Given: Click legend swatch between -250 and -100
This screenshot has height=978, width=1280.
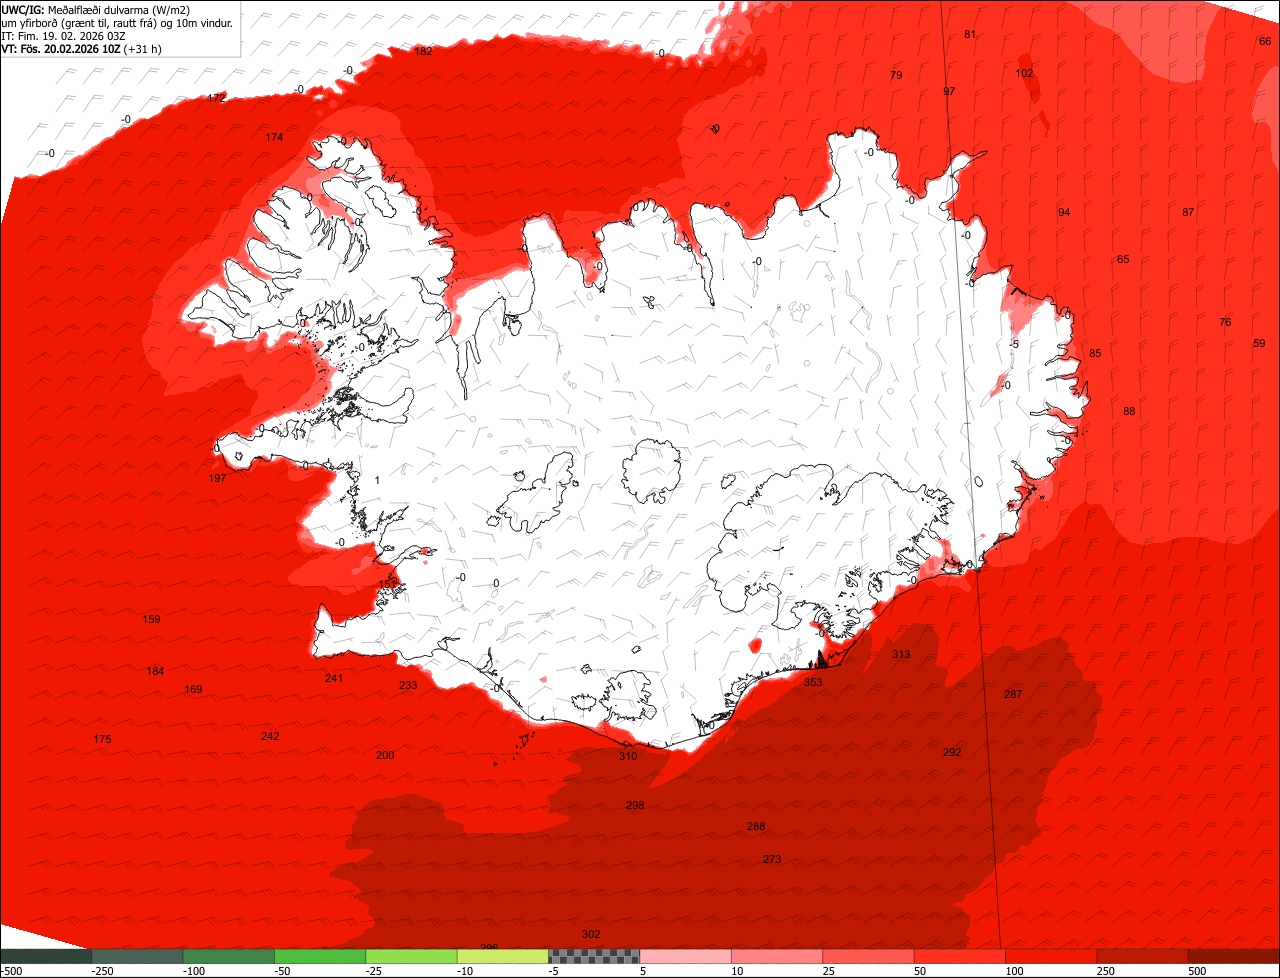Looking at the screenshot, I should [x=137, y=955].
